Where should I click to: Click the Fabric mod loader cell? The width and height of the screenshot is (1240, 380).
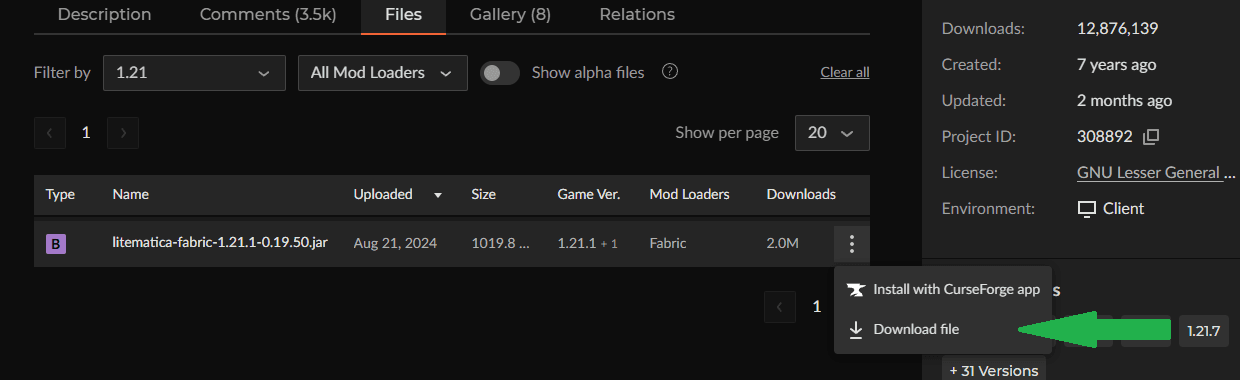[x=668, y=244]
